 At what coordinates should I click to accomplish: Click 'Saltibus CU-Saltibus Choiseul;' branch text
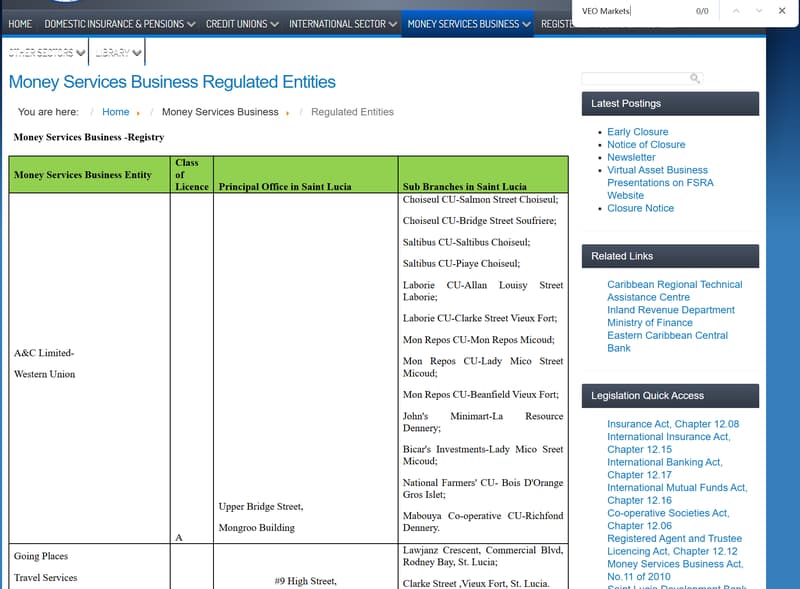pos(466,242)
